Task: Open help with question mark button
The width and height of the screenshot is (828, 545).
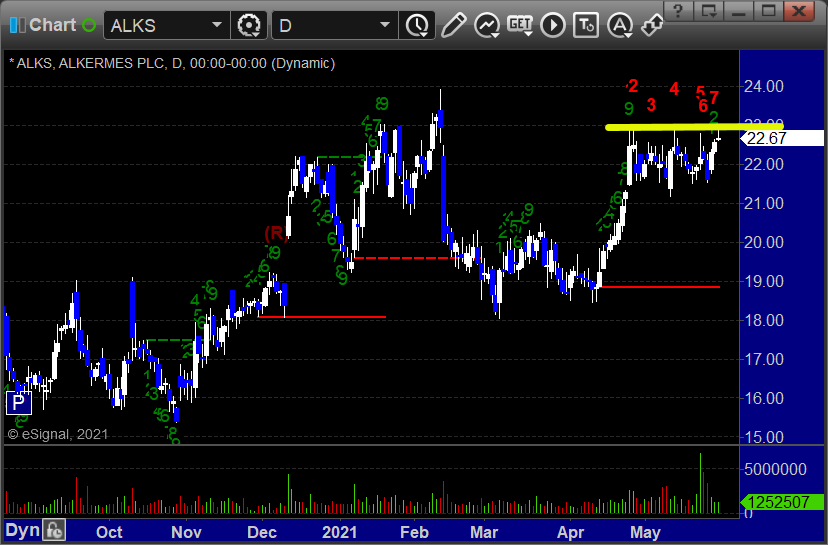Action: [679, 11]
